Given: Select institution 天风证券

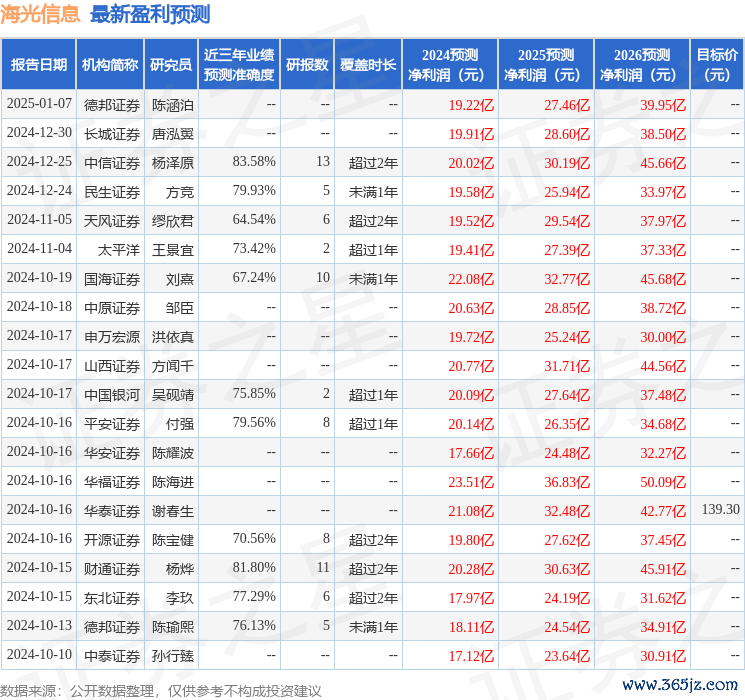Looking at the screenshot, I should pyautogui.click(x=112, y=221).
